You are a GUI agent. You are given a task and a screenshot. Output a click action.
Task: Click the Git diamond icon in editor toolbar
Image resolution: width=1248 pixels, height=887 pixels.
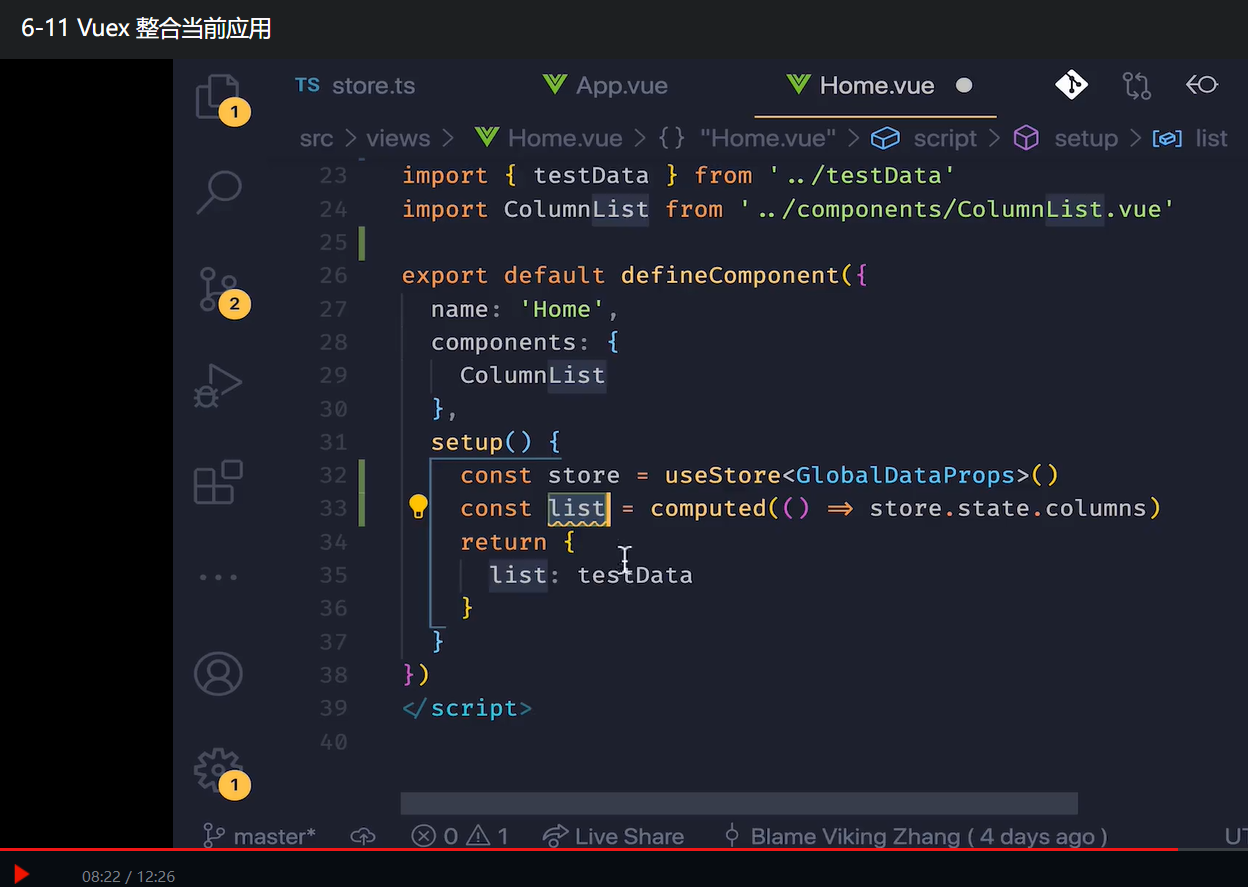coord(1071,85)
